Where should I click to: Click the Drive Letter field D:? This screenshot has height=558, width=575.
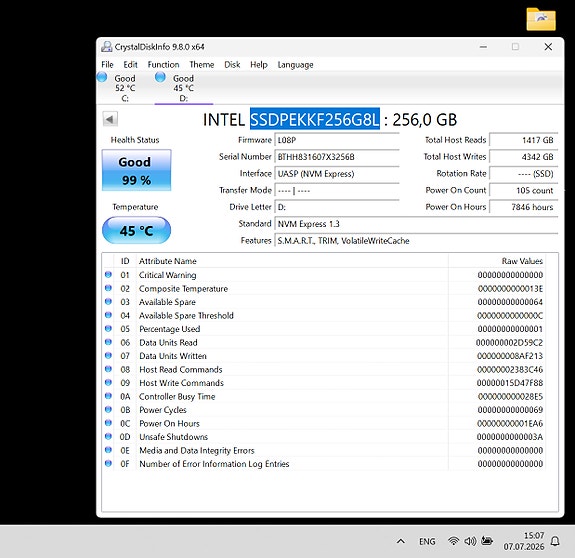coord(337,207)
